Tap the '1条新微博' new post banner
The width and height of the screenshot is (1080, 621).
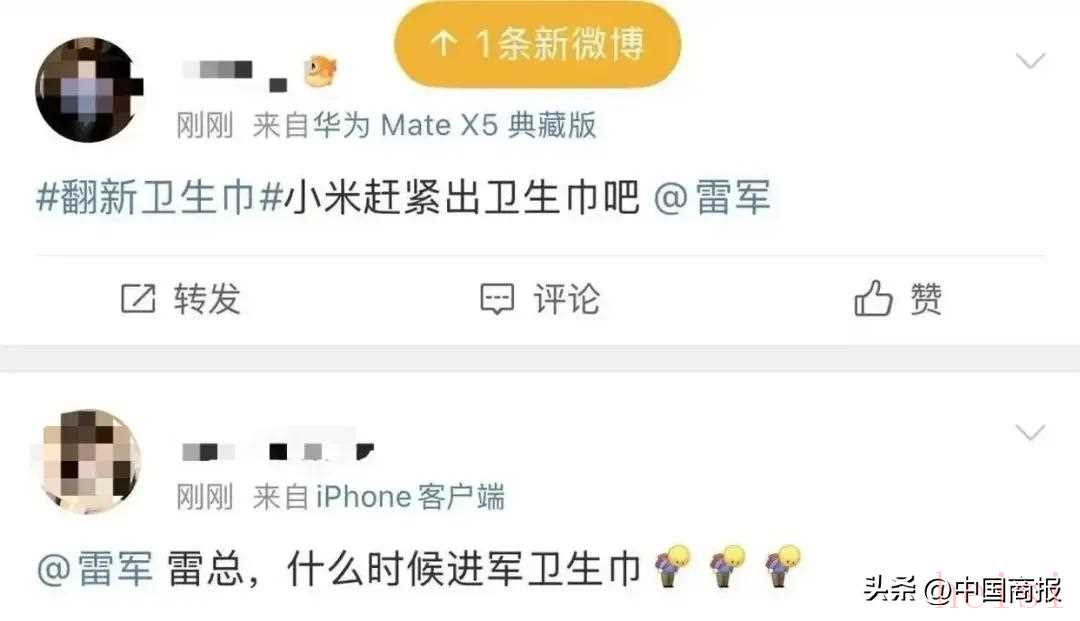pos(537,44)
